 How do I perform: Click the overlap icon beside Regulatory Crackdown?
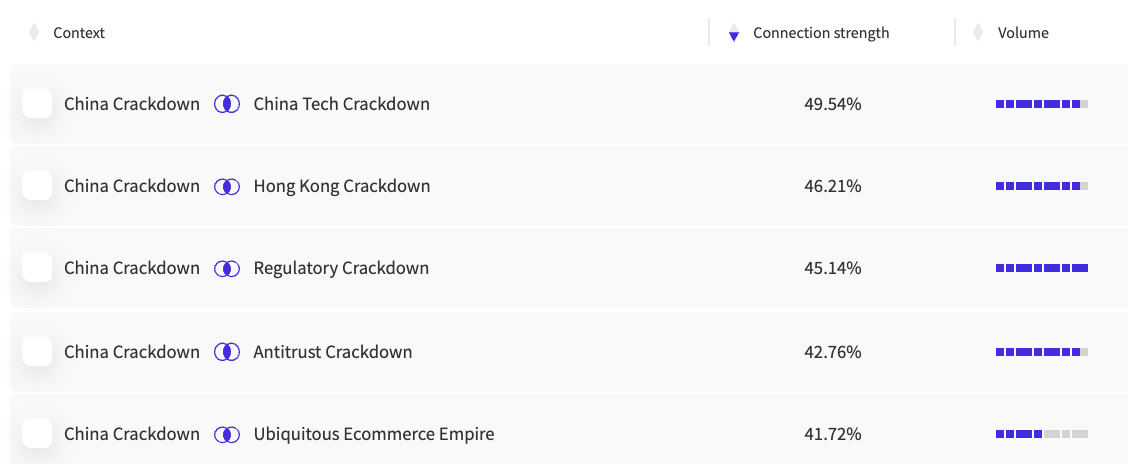pos(227,268)
